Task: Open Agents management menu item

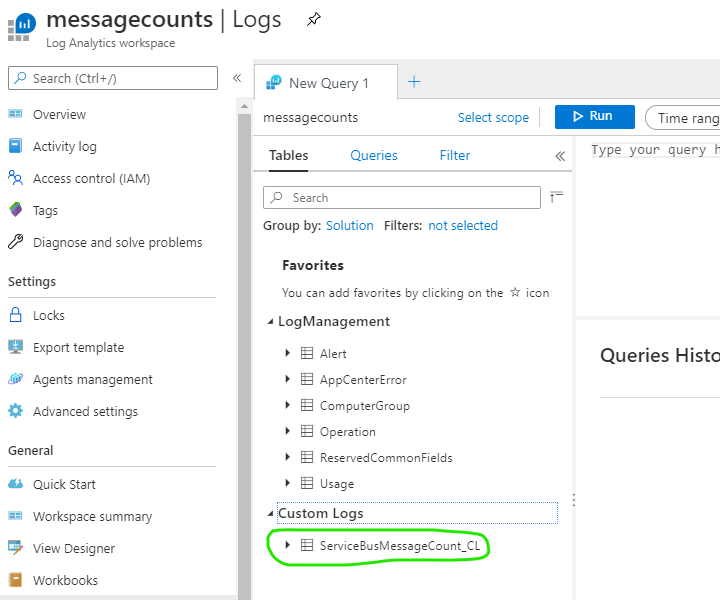Action: [x=92, y=380]
